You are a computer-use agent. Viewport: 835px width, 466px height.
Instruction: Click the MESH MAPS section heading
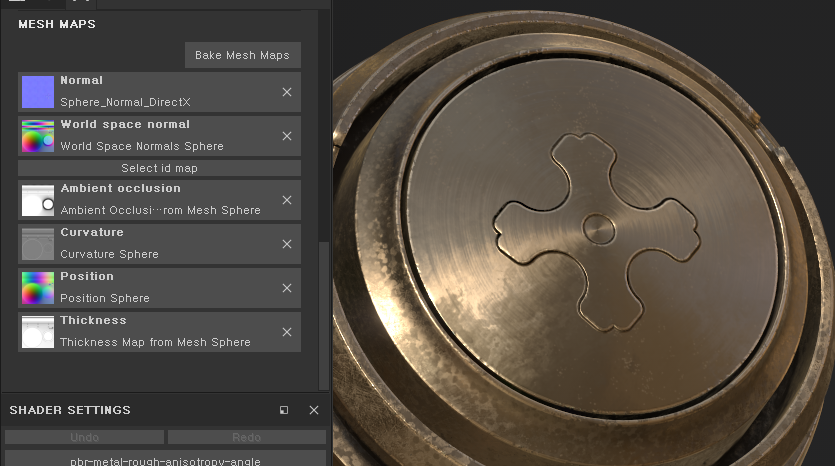(57, 24)
